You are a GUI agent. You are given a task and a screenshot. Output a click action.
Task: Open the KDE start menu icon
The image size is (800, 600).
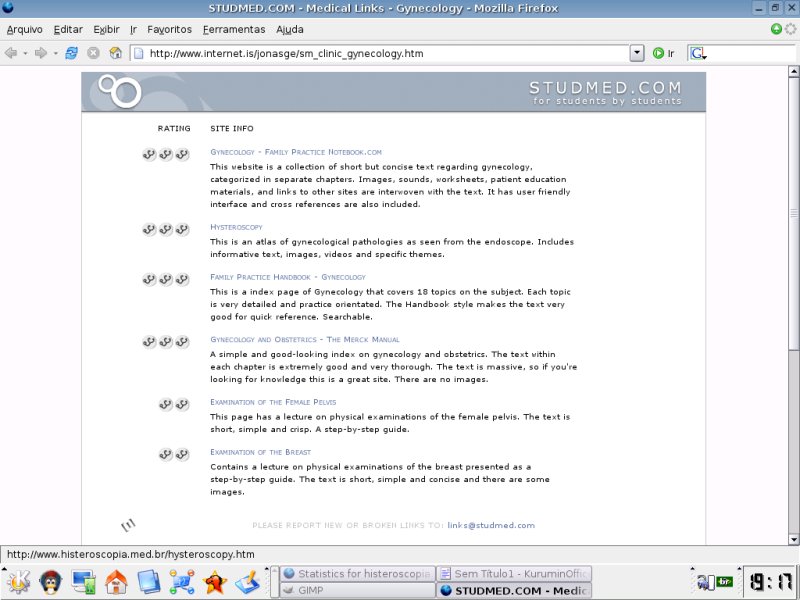click(x=17, y=581)
